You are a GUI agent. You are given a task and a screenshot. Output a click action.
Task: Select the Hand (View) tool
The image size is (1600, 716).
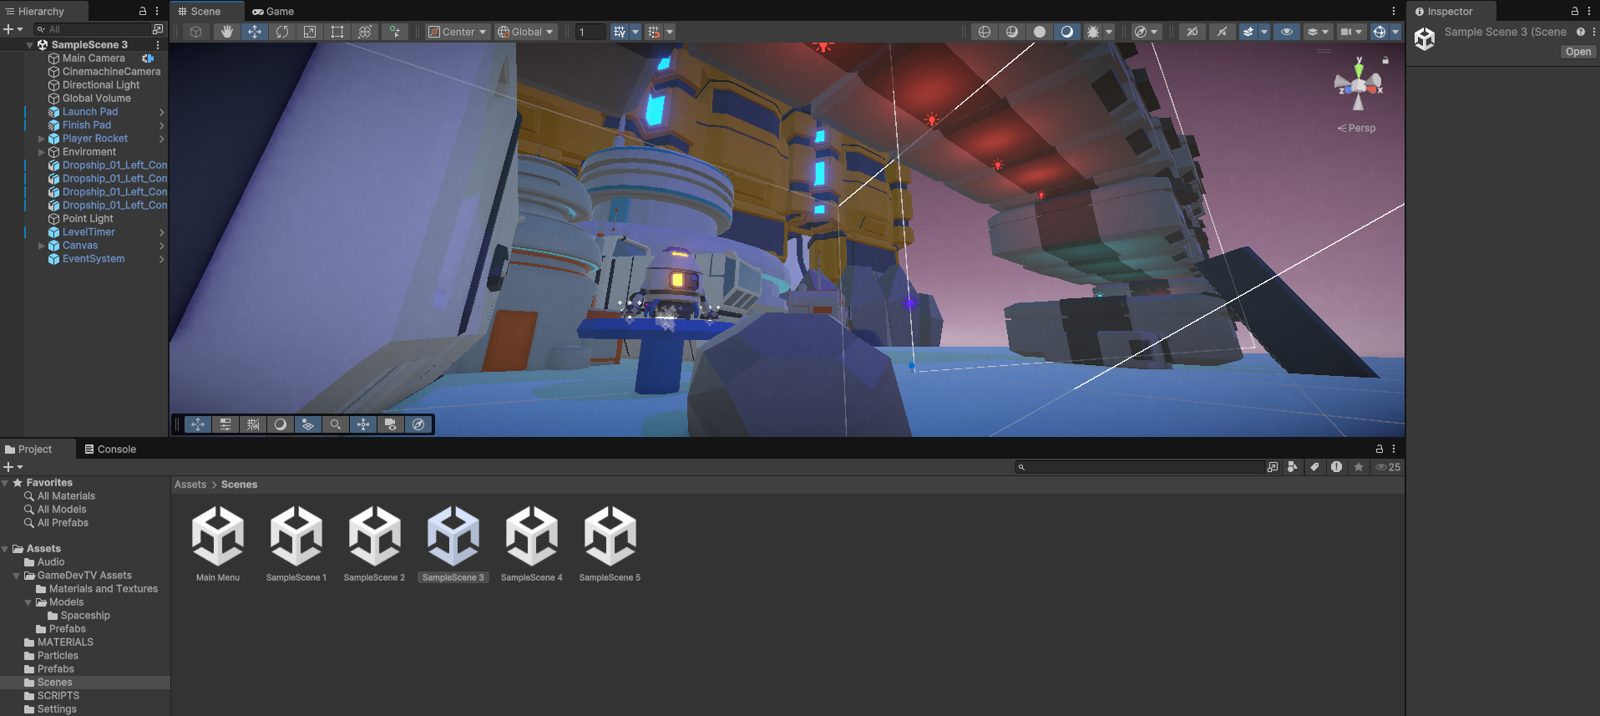tap(227, 32)
